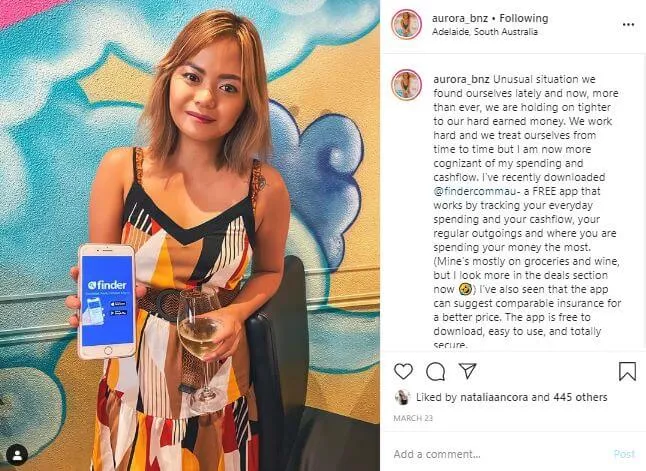Open aurora_bnz profile picture in header
This screenshot has width=646, height=471.
pyautogui.click(x=406, y=24)
